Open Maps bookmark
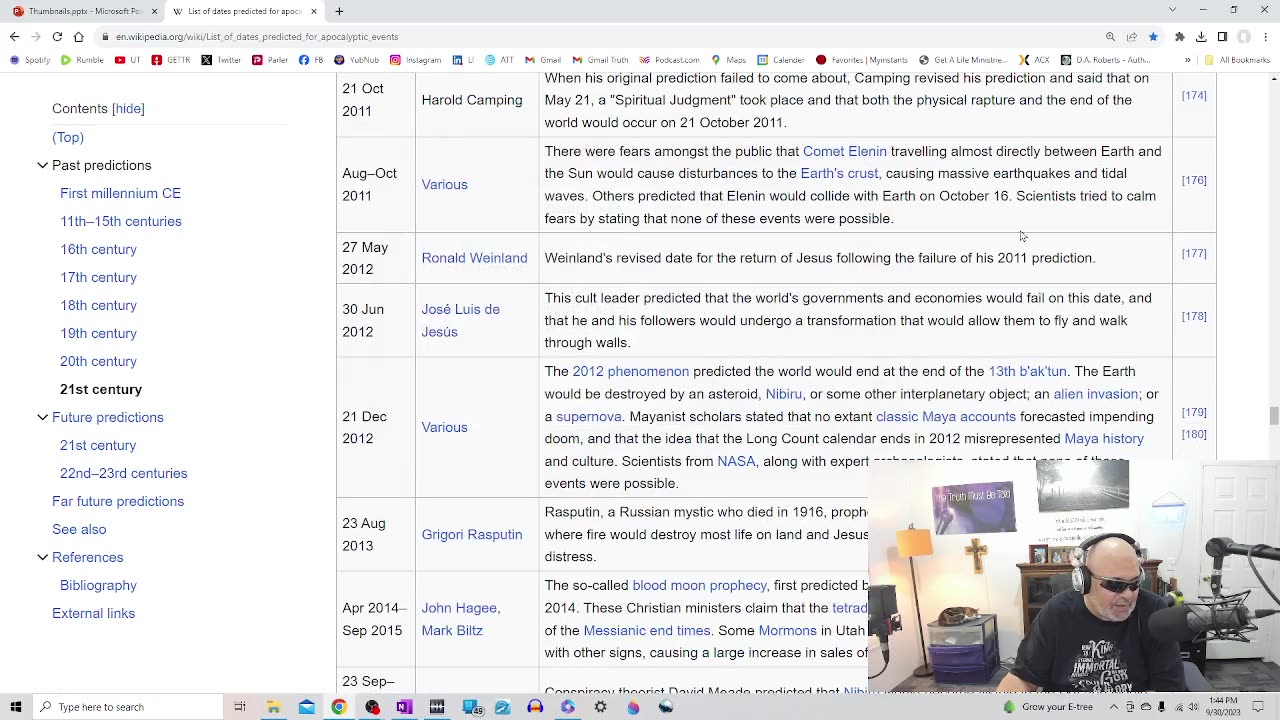This screenshot has height=720, width=1280. click(728, 60)
